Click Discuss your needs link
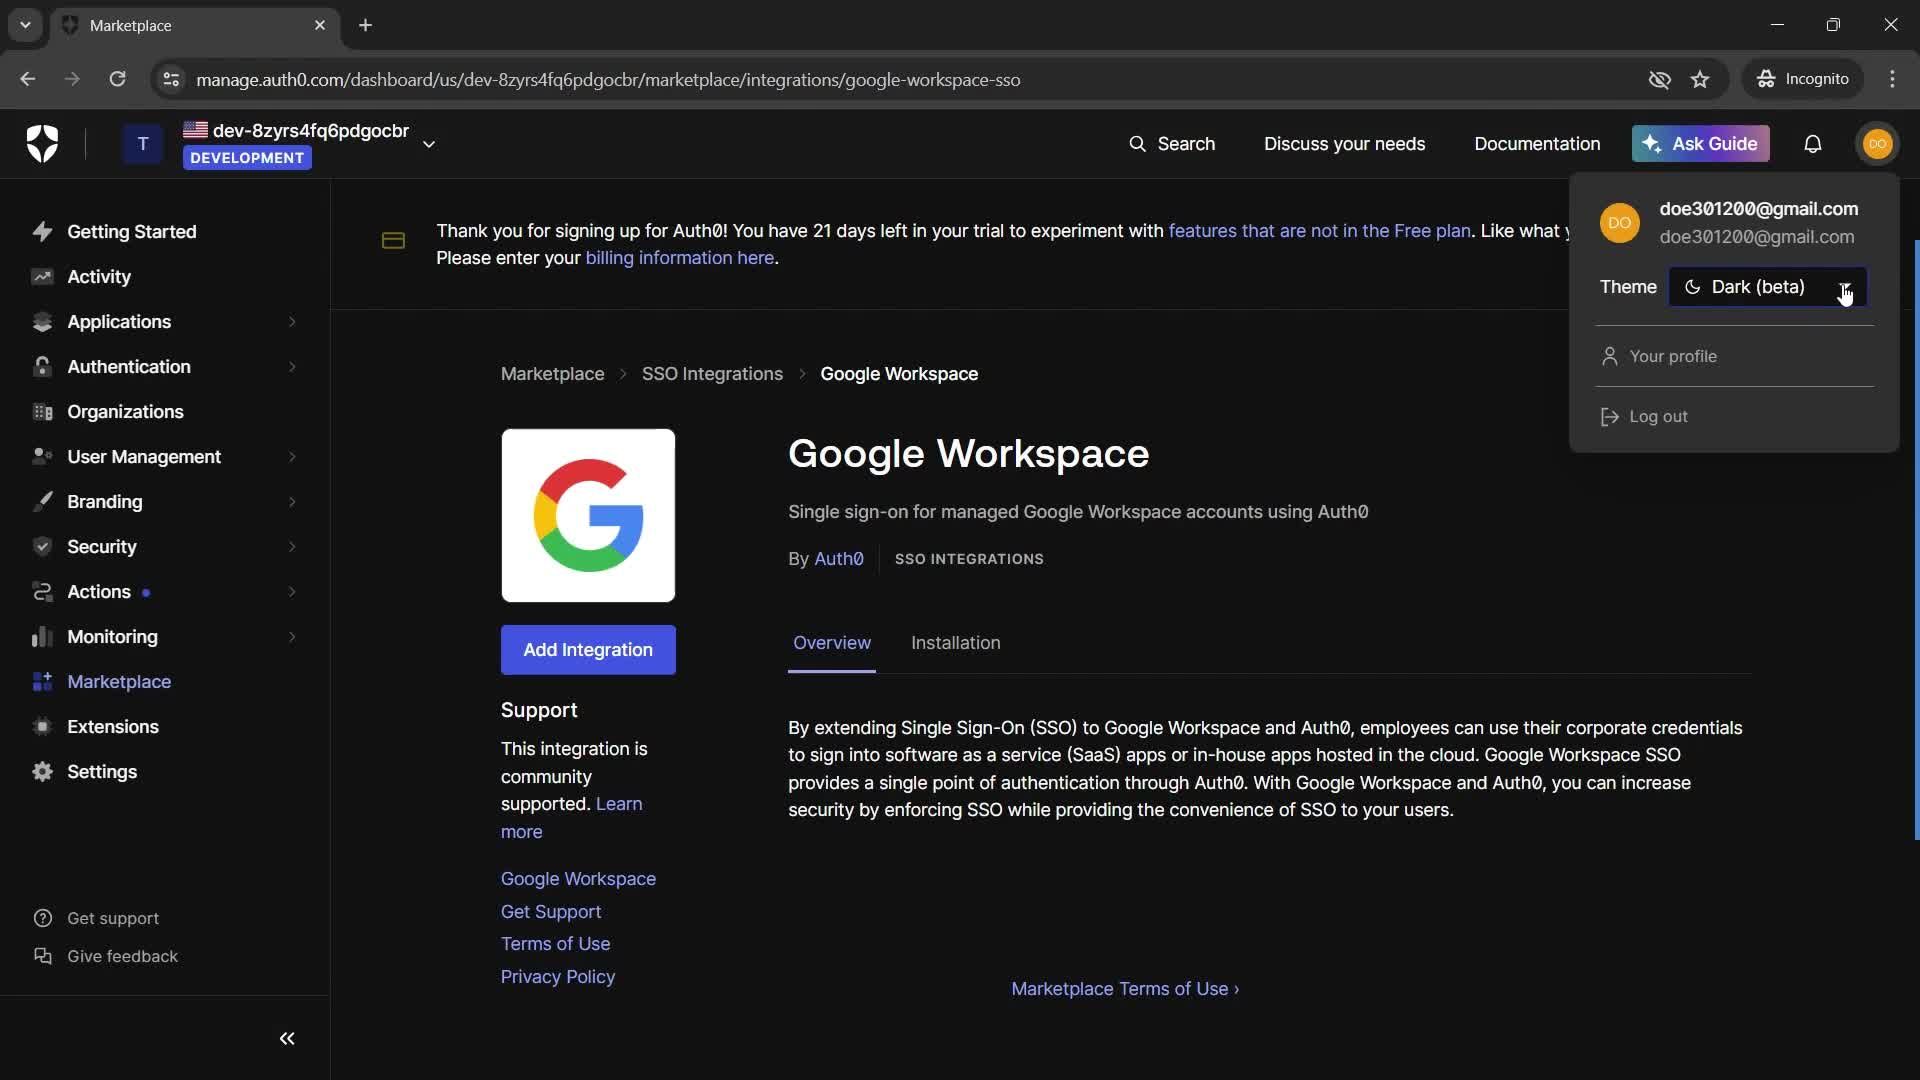The image size is (1920, 1080). (x=1344, y=144)
